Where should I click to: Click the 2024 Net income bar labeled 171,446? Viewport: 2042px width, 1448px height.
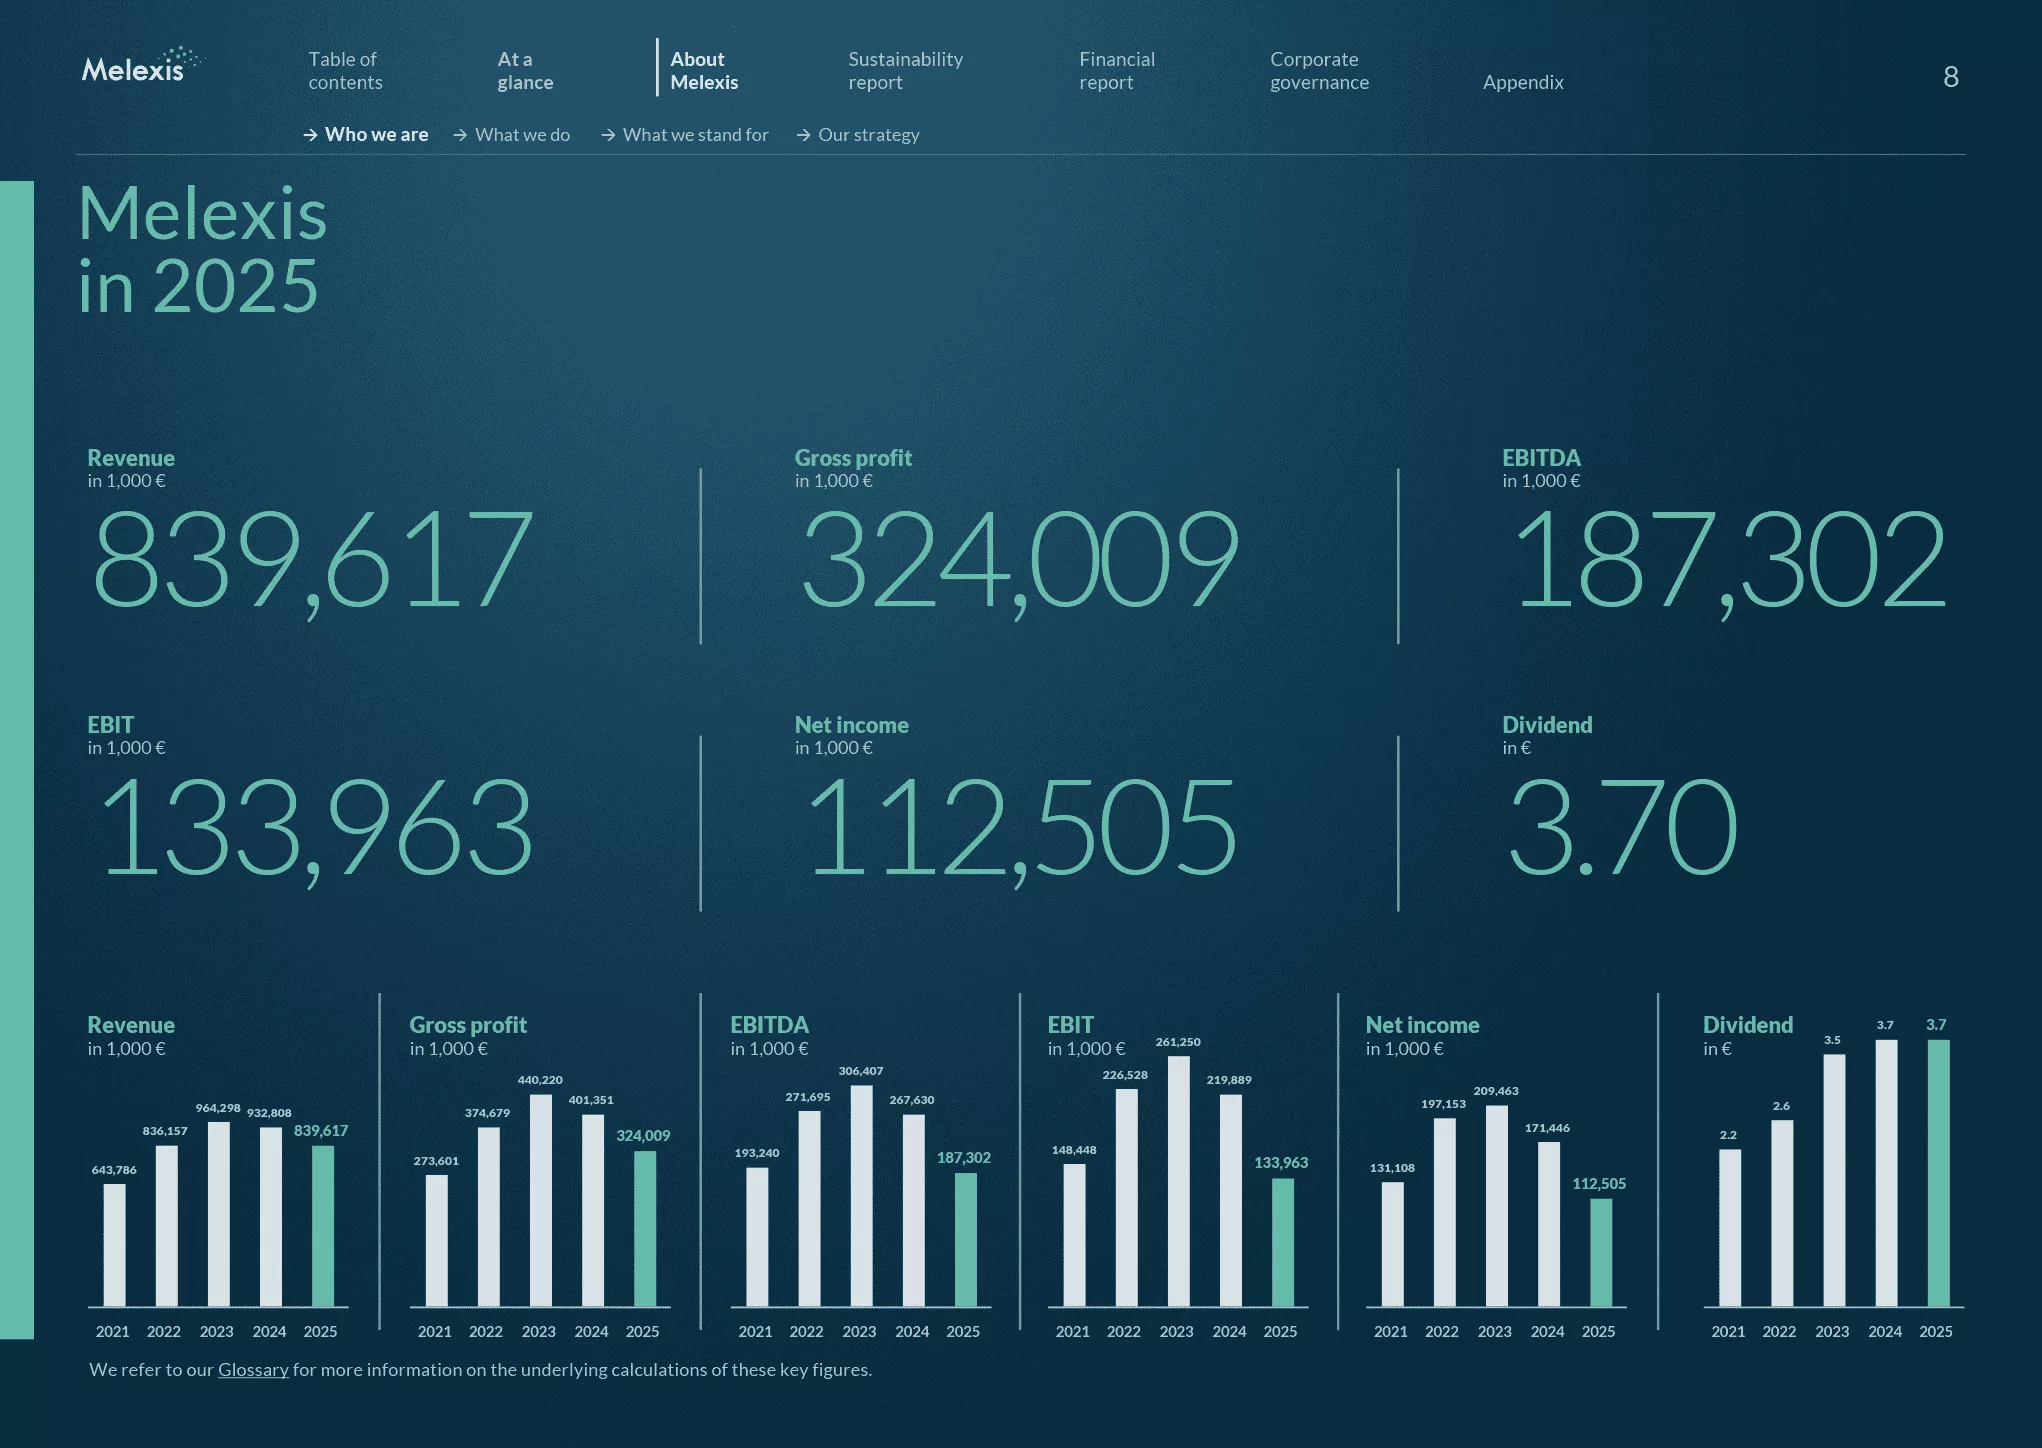click(1548, 1224)
